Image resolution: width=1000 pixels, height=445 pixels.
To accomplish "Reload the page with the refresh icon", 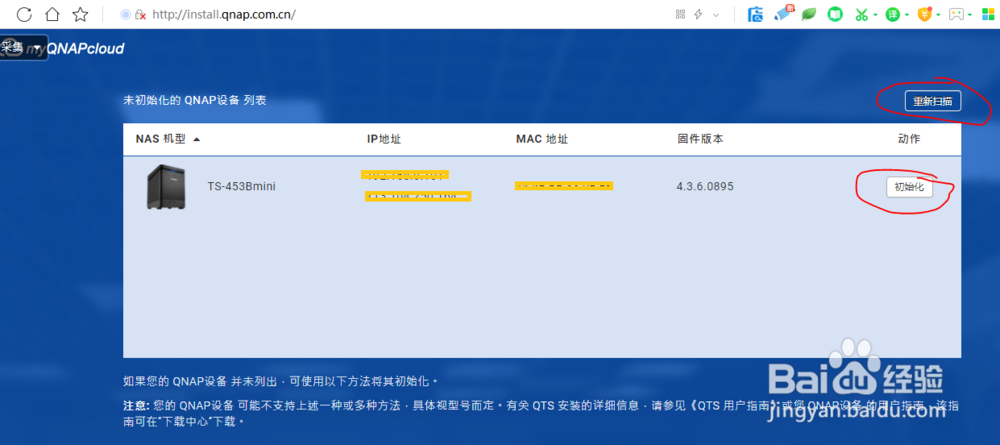I will [24, 14].
